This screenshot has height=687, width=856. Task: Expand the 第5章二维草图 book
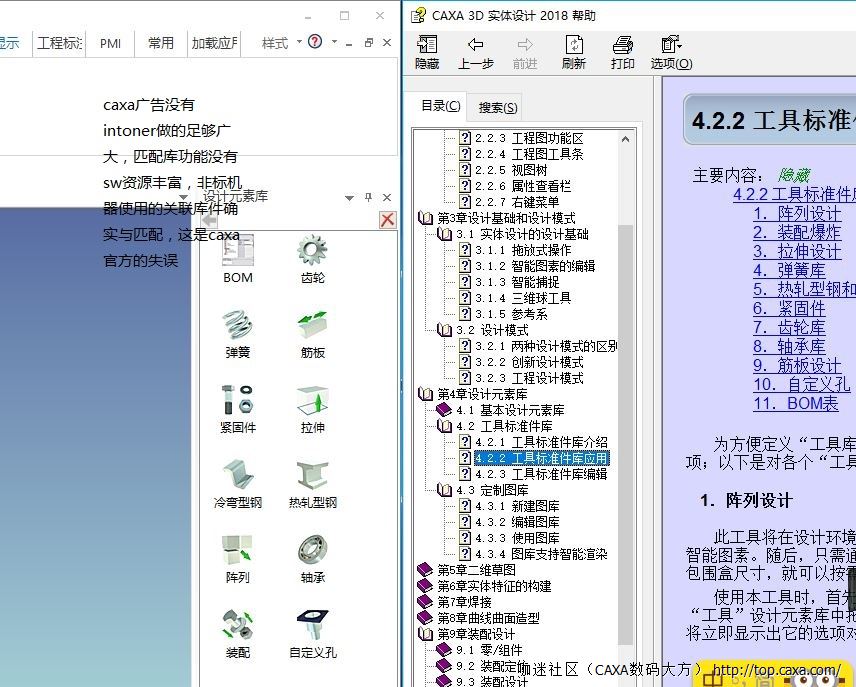click(x=425, y=570)
